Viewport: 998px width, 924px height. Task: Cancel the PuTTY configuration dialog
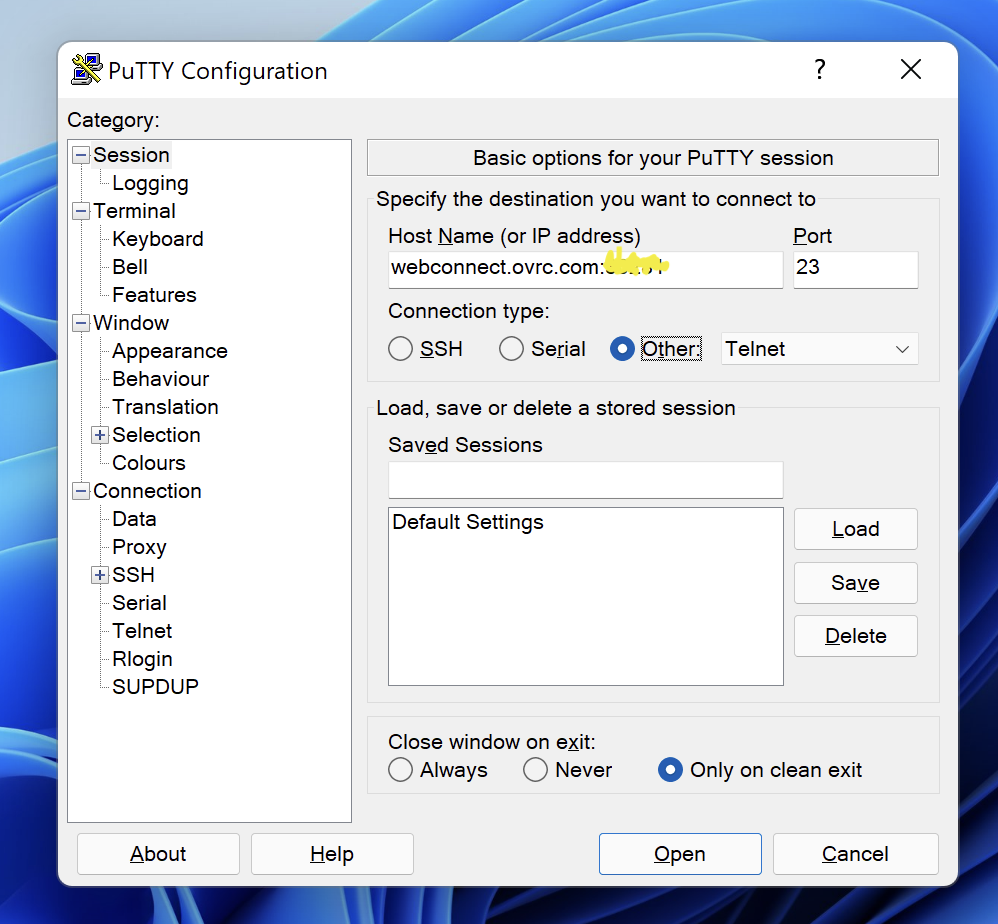[x=855, y=854]
